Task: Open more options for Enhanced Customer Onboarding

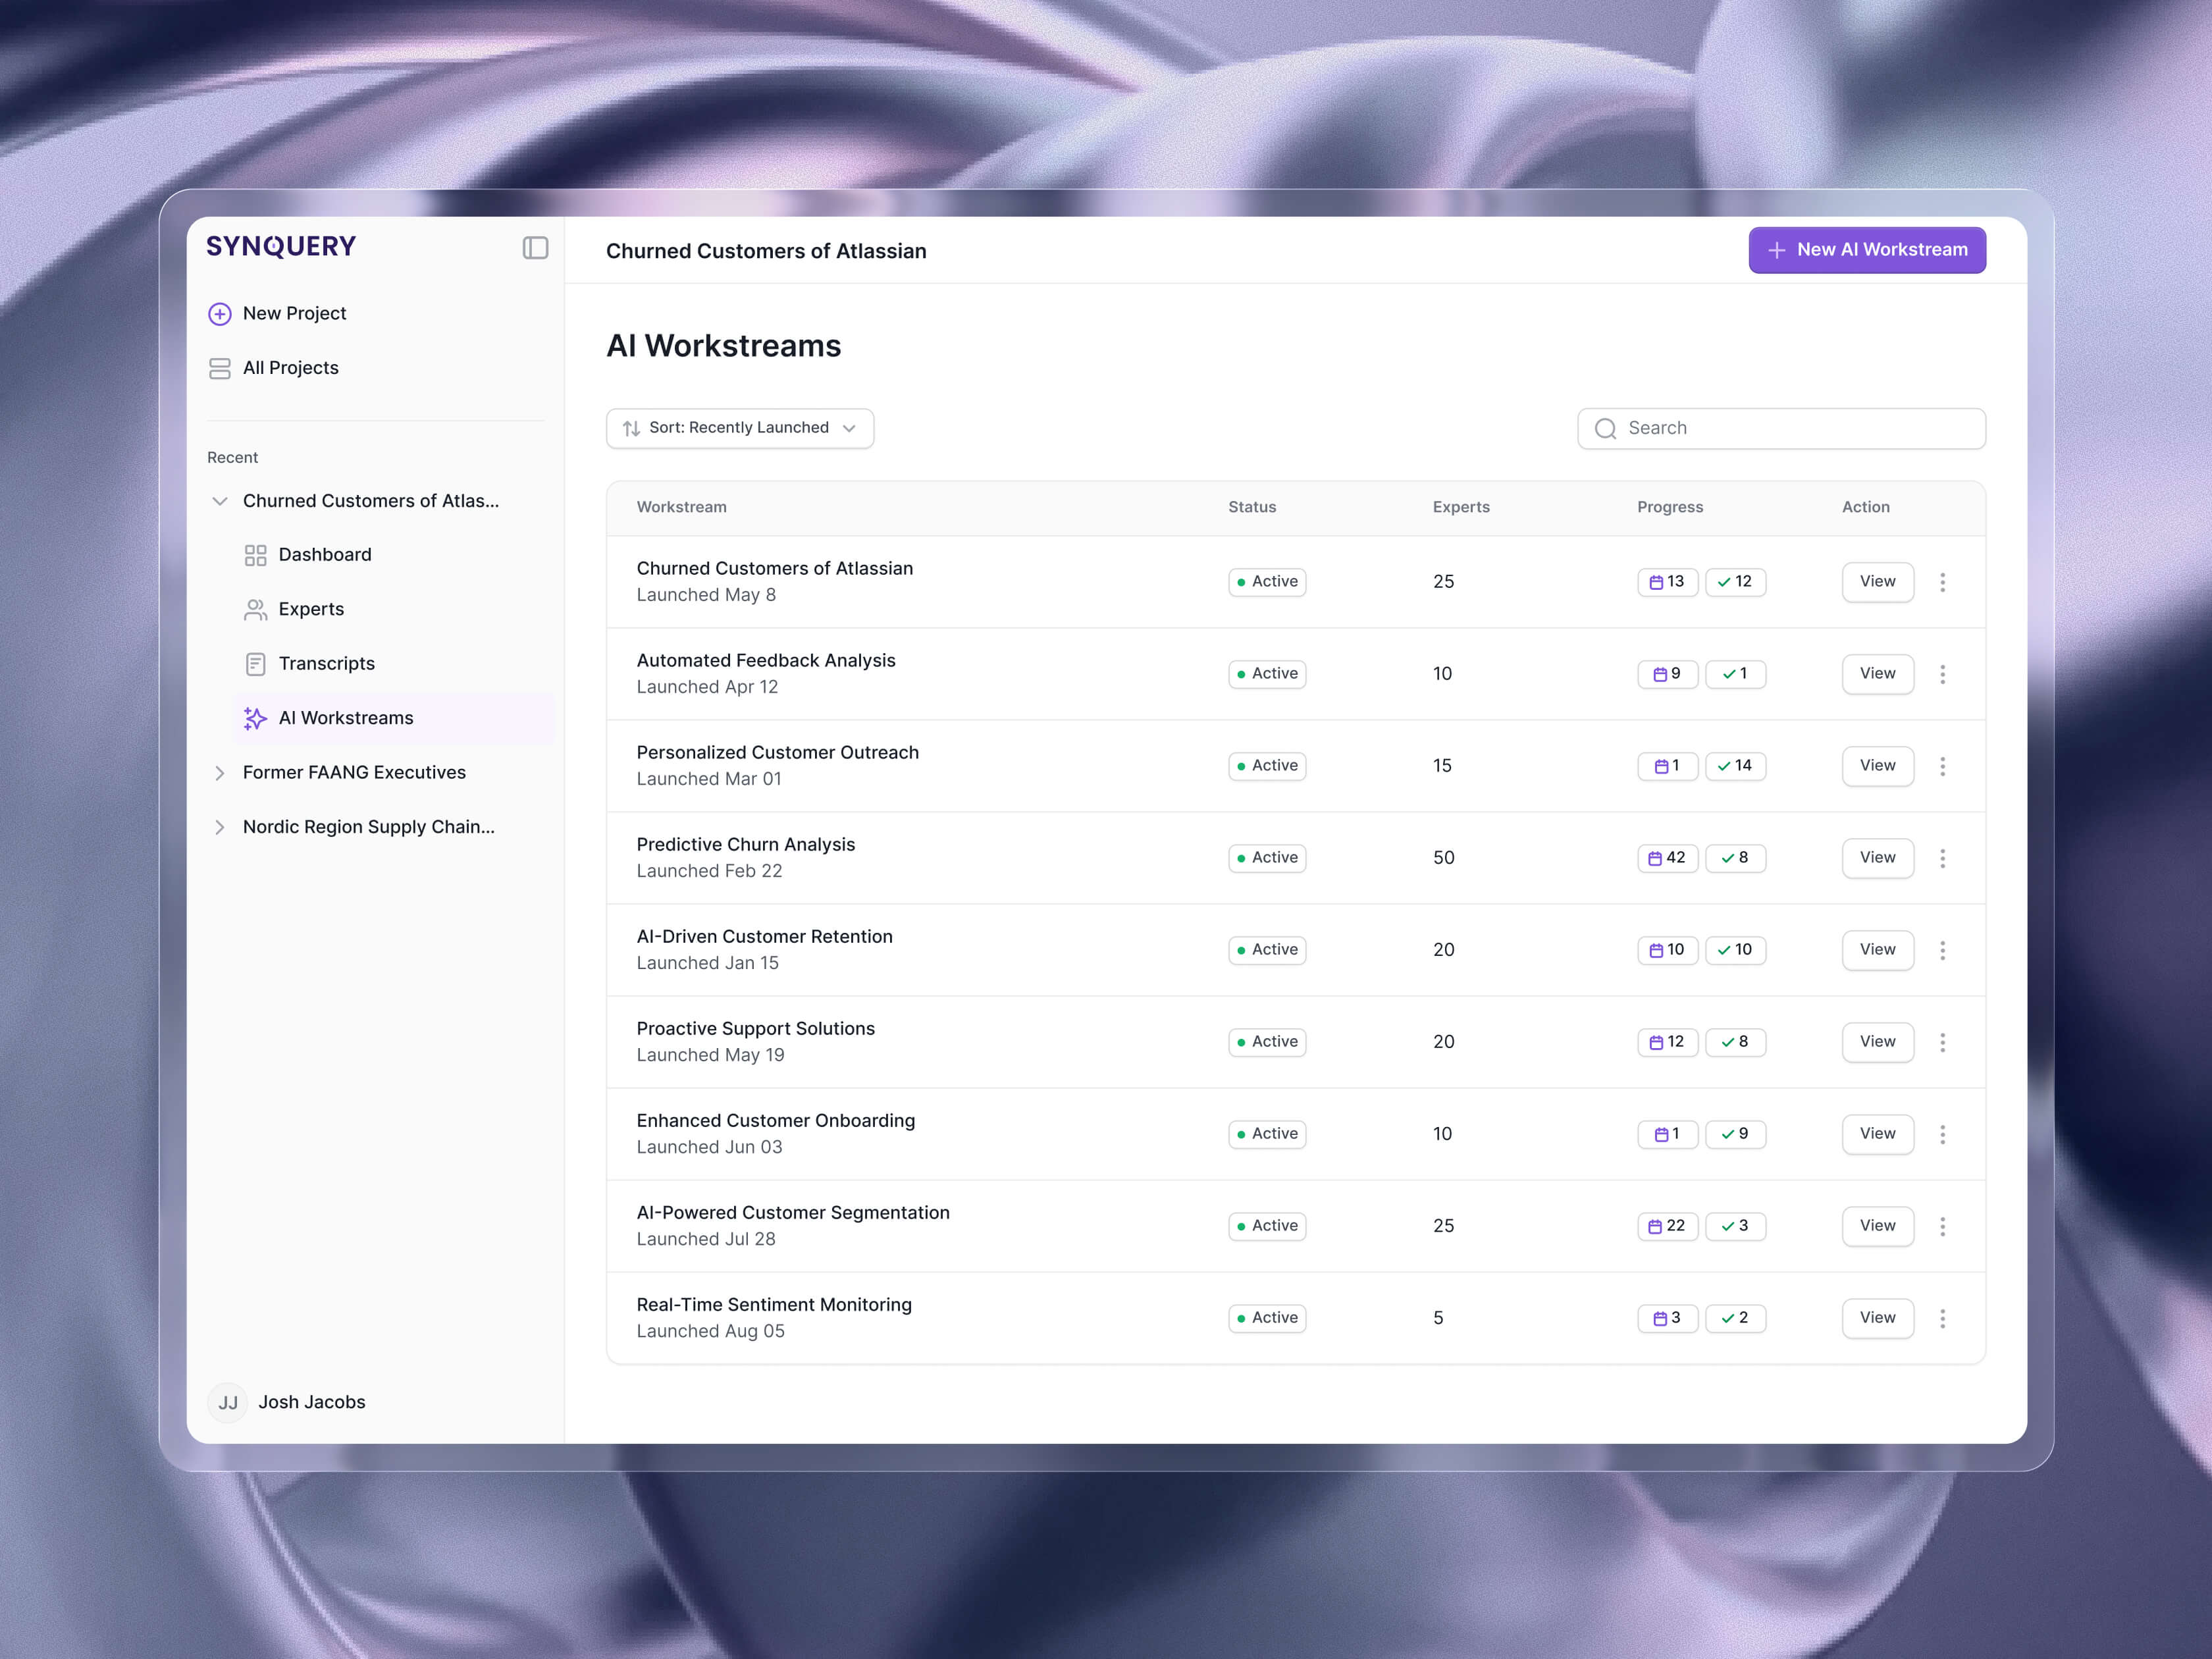Action: click(1943, 1134)
